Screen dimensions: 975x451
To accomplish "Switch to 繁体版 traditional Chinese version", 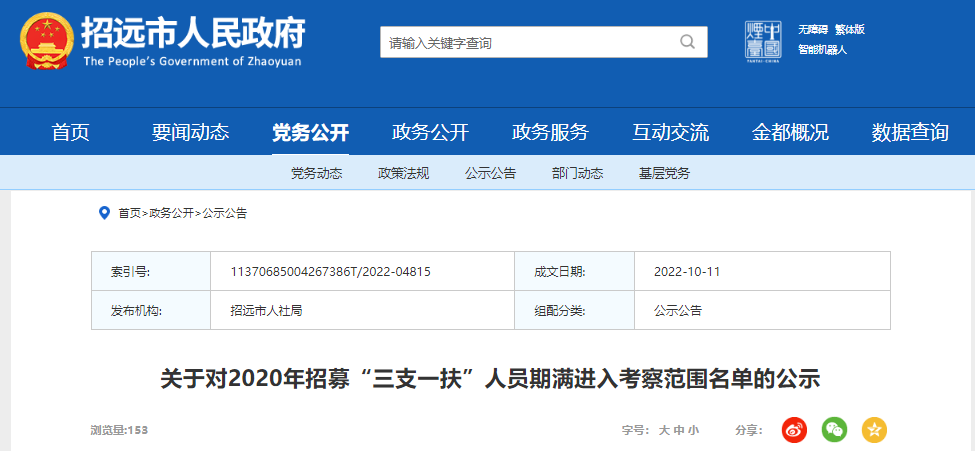I will point(850,30).
